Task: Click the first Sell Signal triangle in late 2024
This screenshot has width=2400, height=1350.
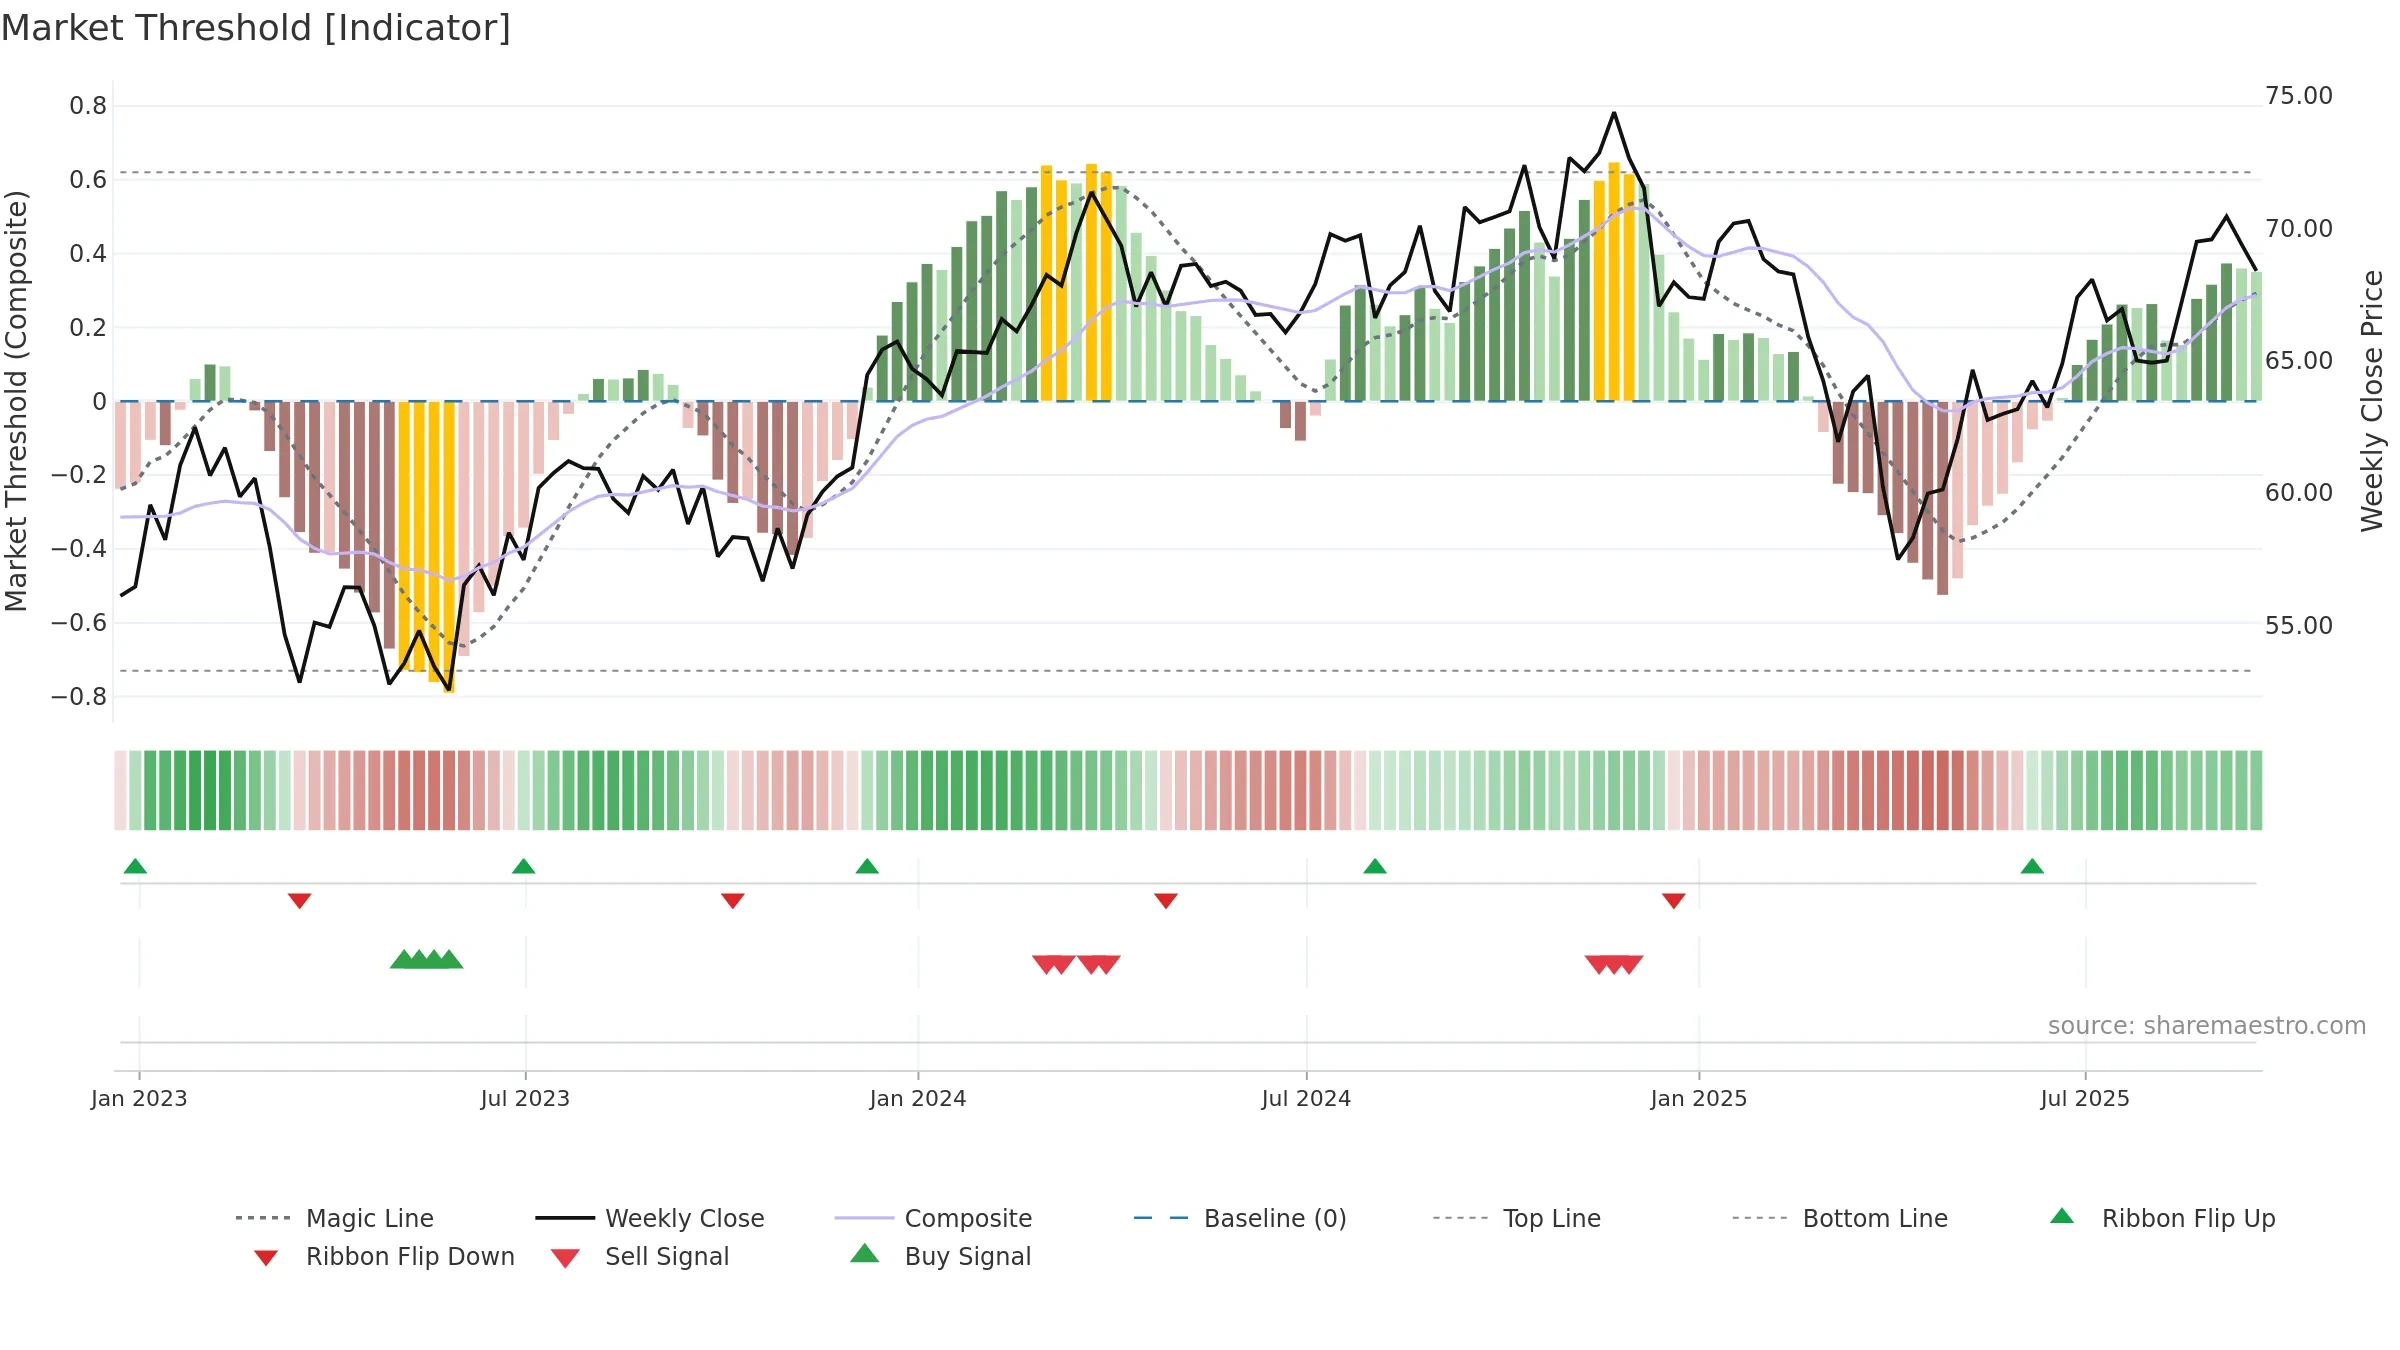Action: (x=1599, y=965)
